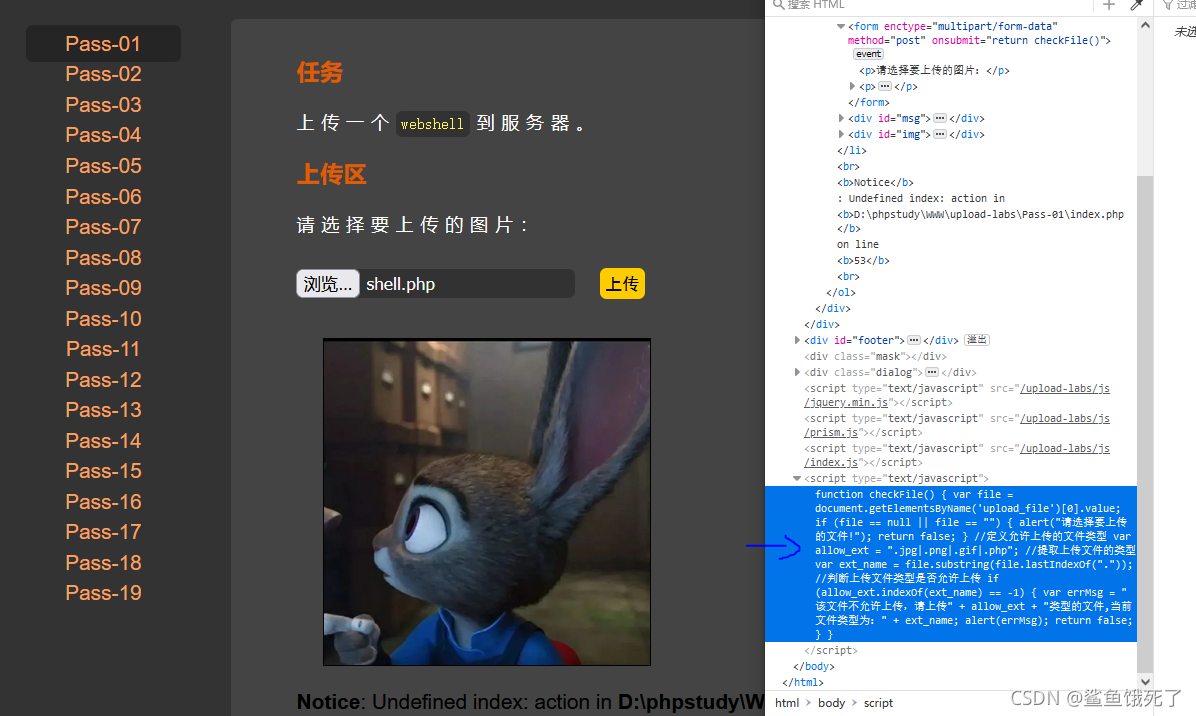Expand the div id footer node
1196x716 pixels.
tap(797, 340)
